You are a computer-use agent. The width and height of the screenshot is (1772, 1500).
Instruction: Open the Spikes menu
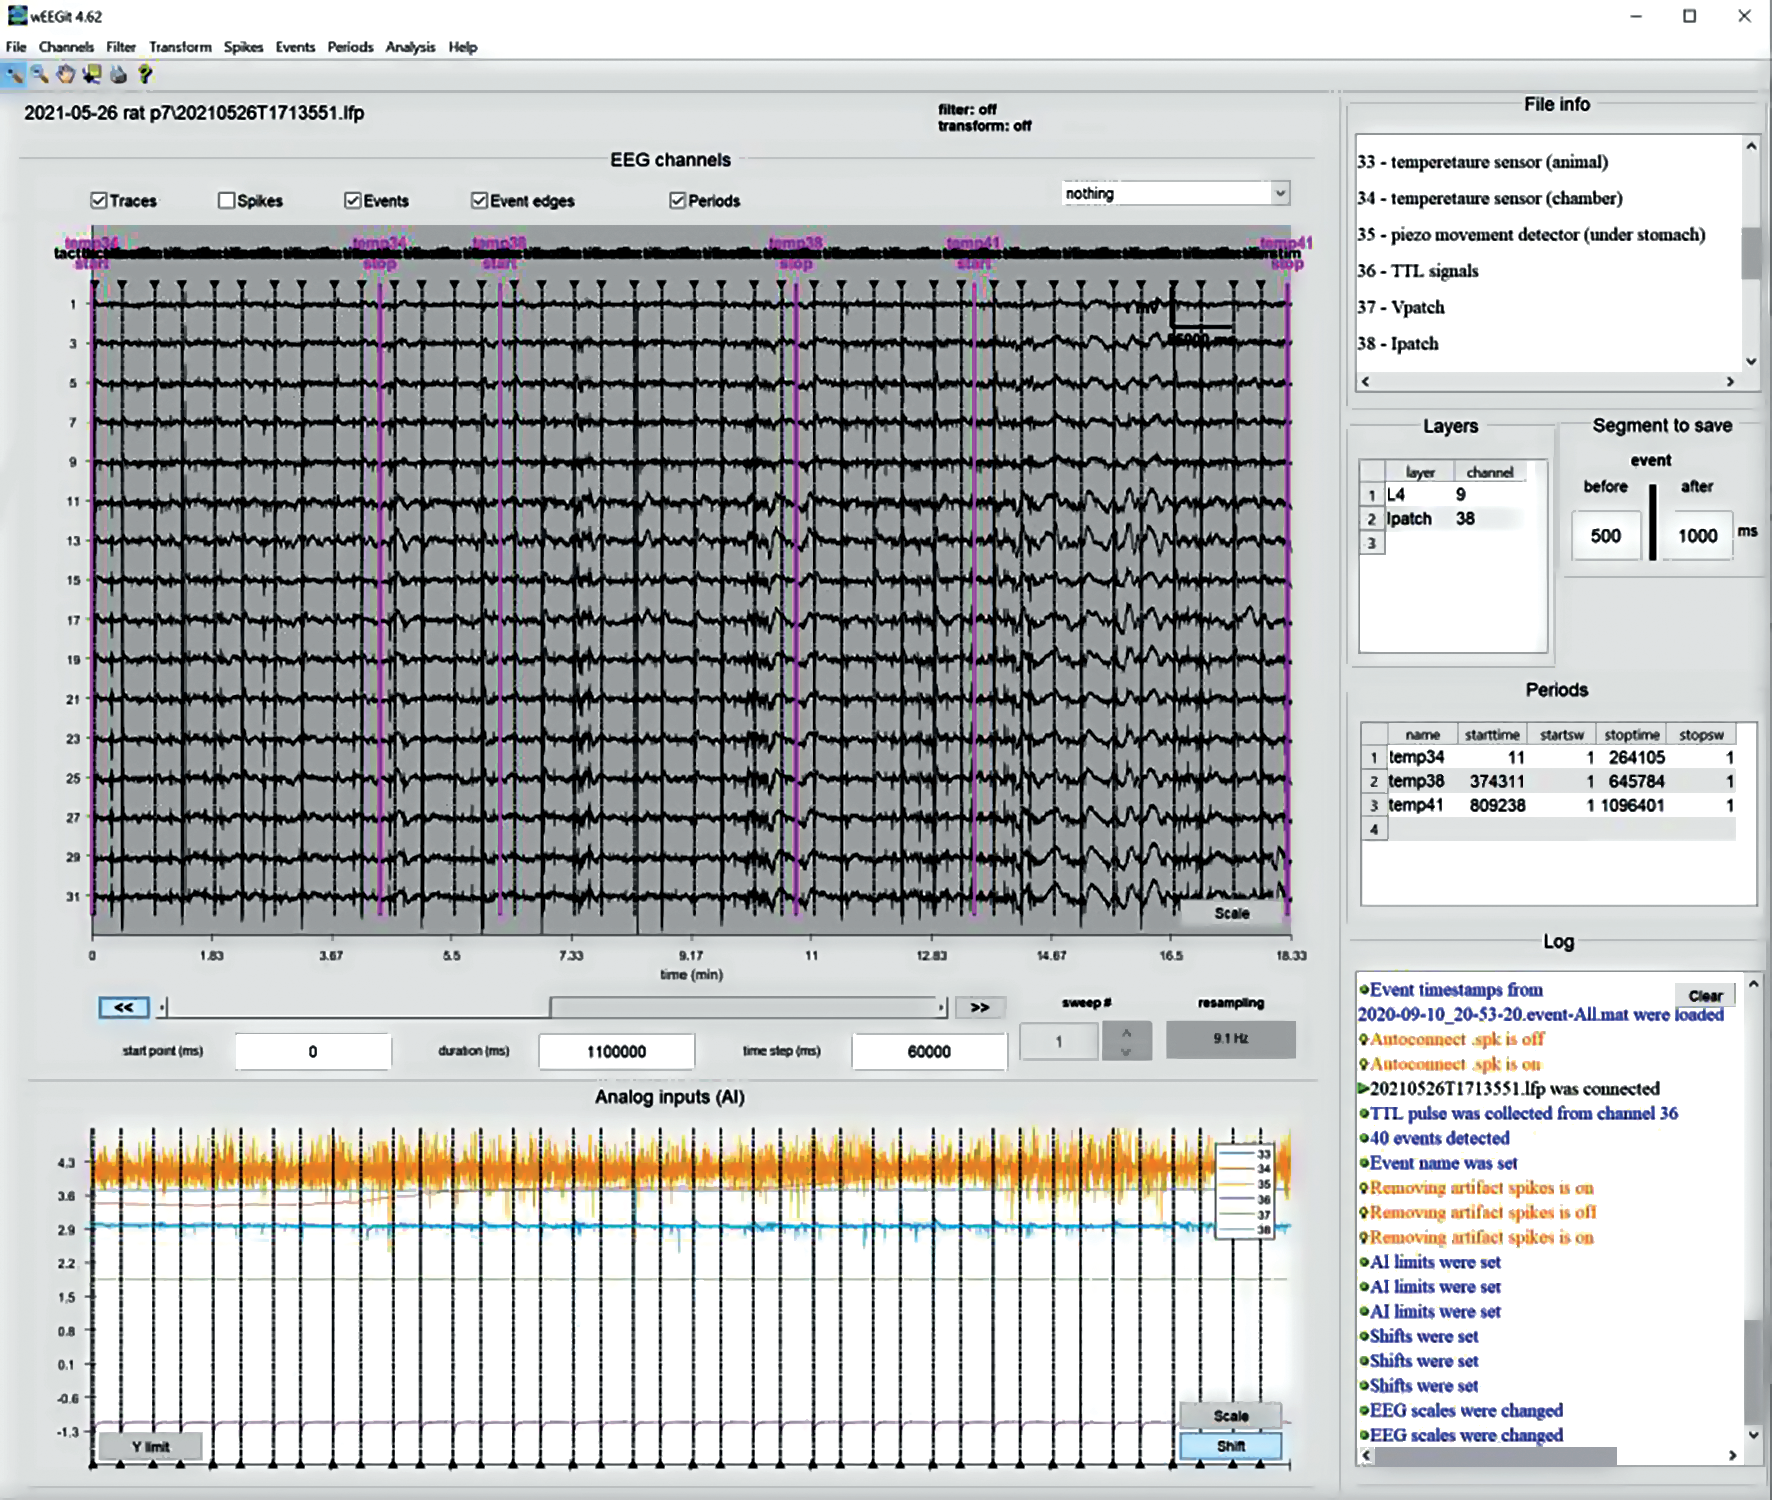pyautogui.click(x=243, y=47)
